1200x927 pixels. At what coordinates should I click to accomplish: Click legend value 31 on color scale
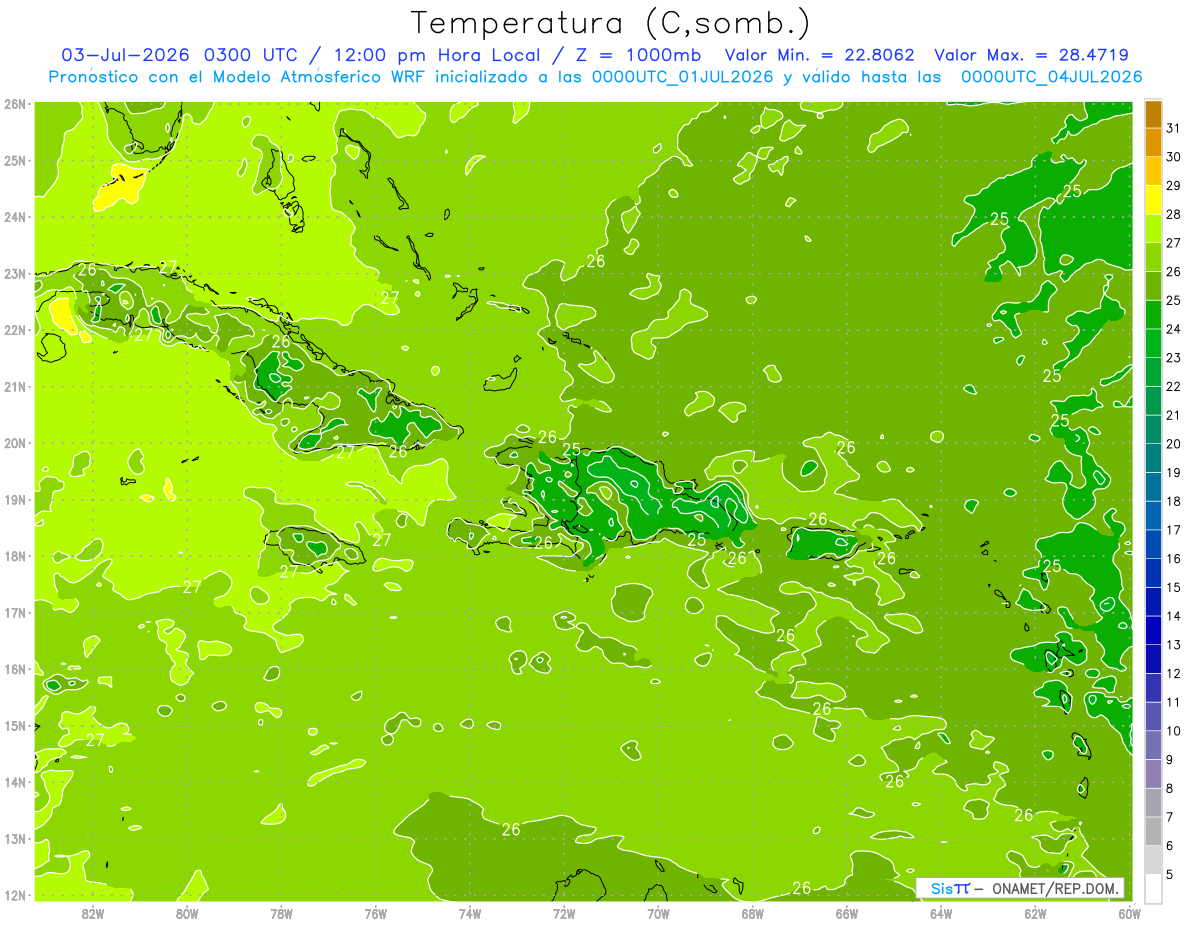pyautogui.click(x=1174, y=128)
